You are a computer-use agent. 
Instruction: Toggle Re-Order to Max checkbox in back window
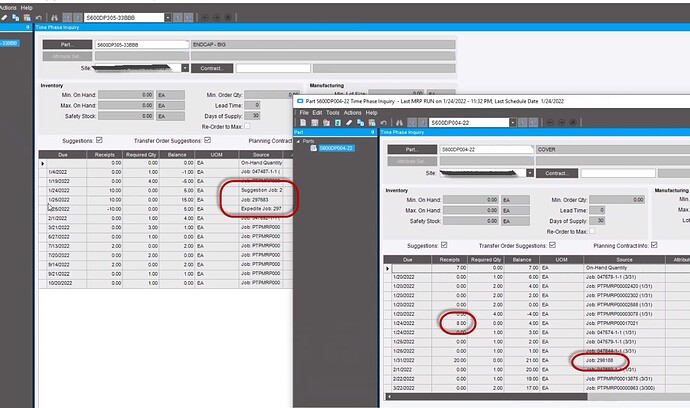247,126
